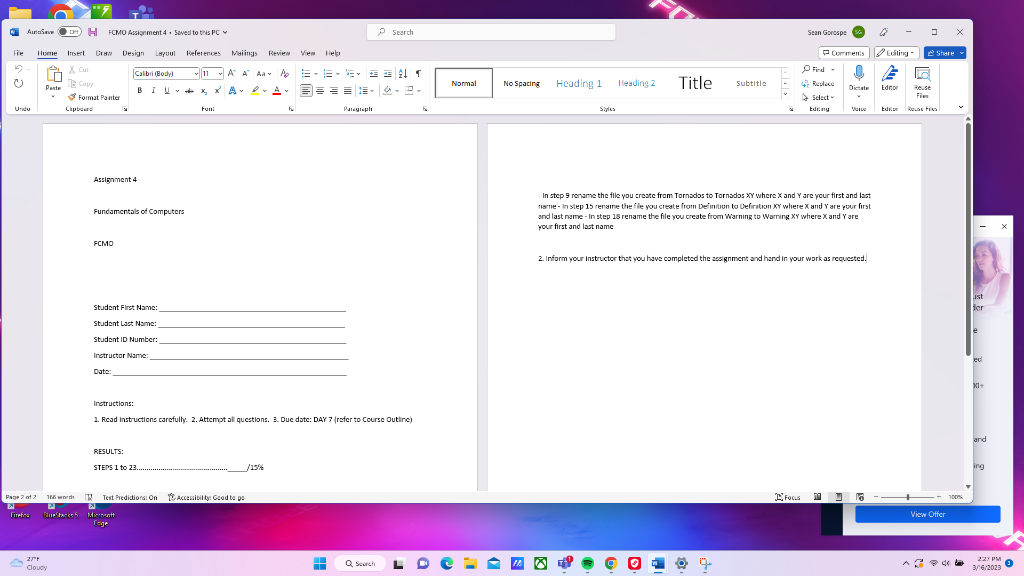Viewport: 1024px width, 576px height.
Task: Apply subscript formatting
Action: (x=203, y=91)
